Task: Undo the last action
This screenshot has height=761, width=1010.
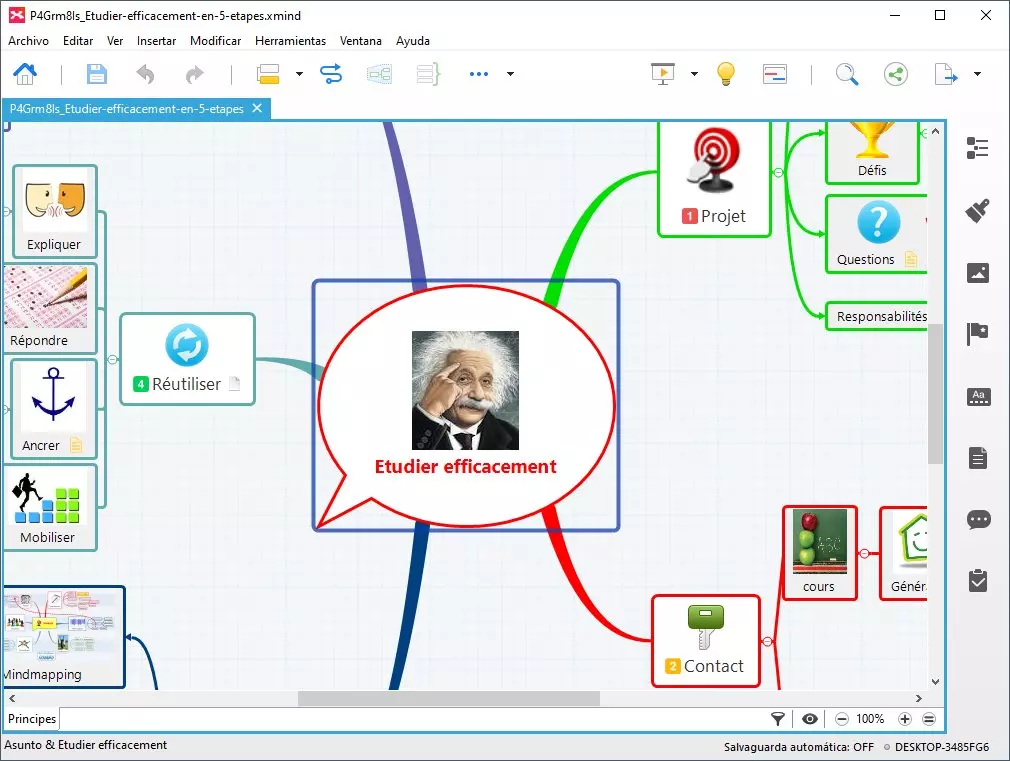Action: point(145,74)
